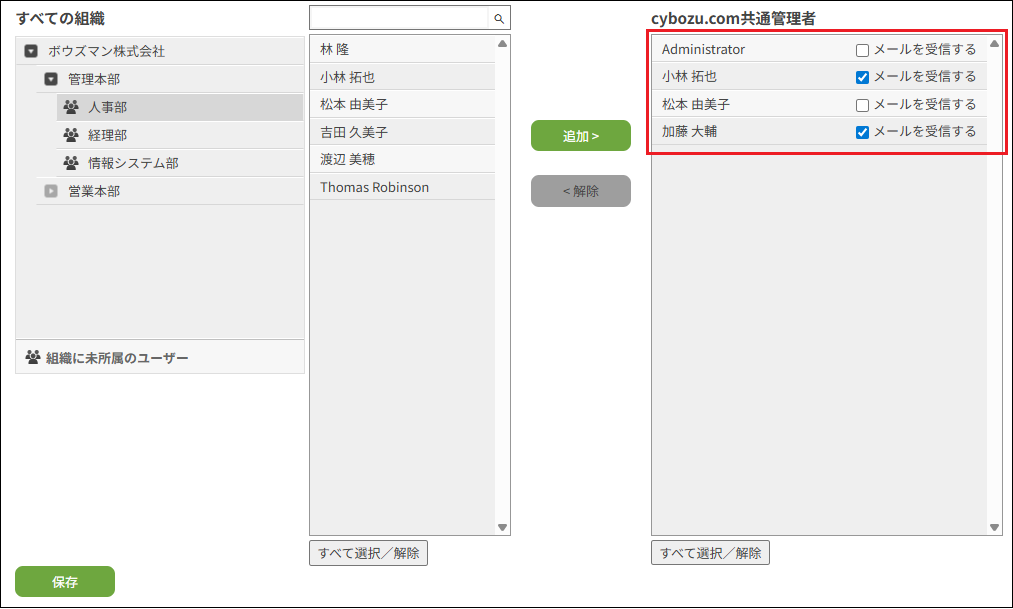Viewport: 1013px width, 609px height.
Task: Select 吉田 久美子 from the user list
Action: tap(354, 132)
